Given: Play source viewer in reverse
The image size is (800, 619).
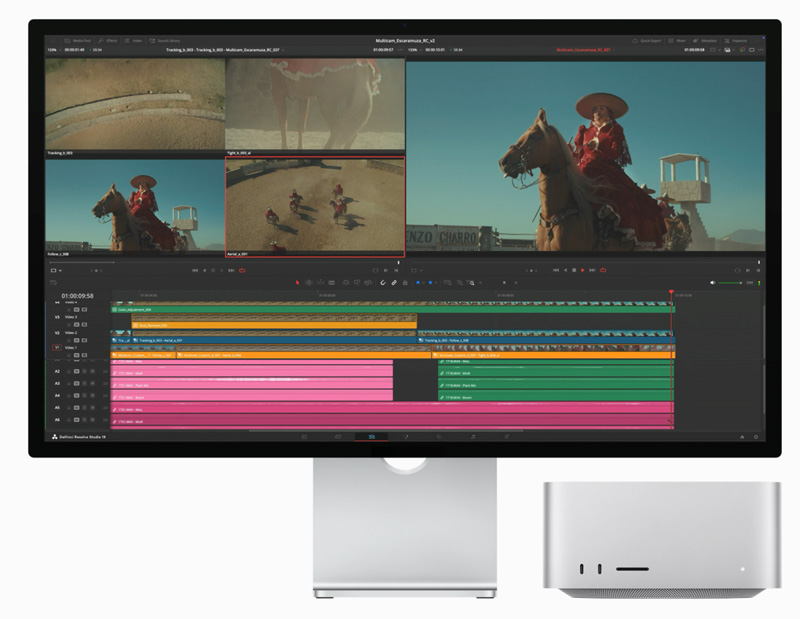Looking at the screenshot, I should 205,270.
